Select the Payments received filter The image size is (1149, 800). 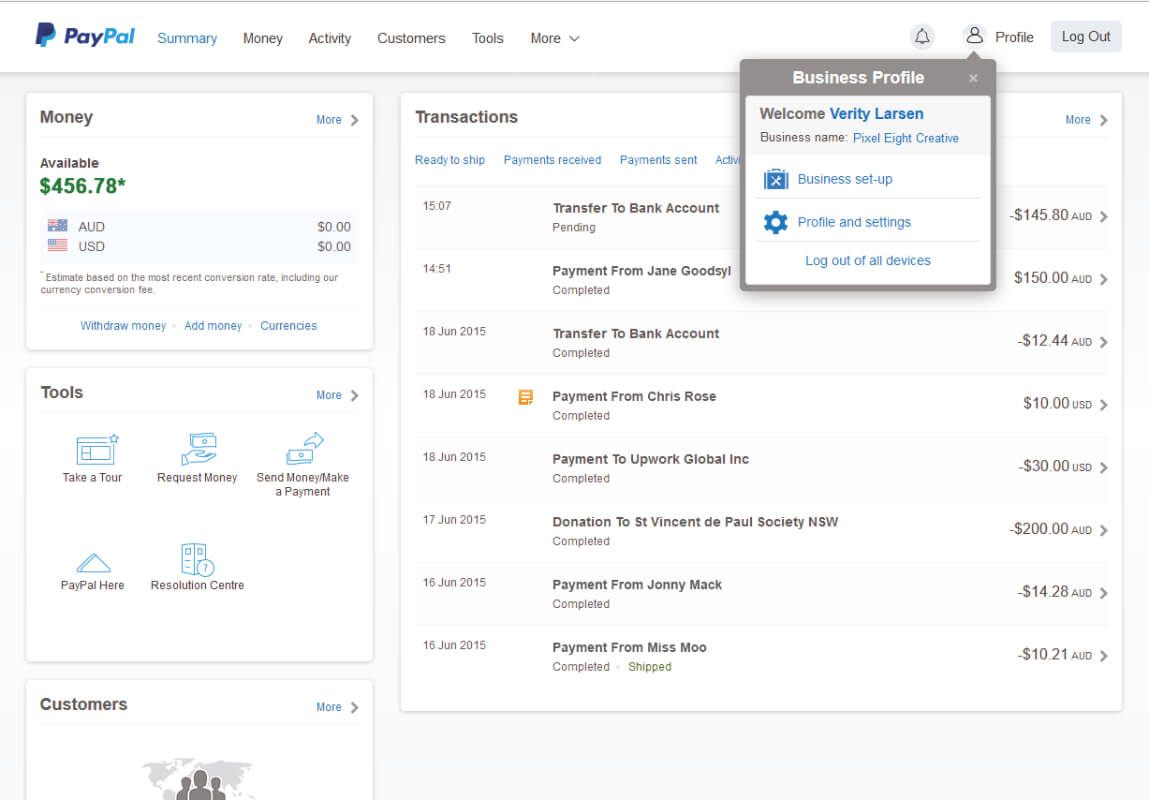(552, 160)
